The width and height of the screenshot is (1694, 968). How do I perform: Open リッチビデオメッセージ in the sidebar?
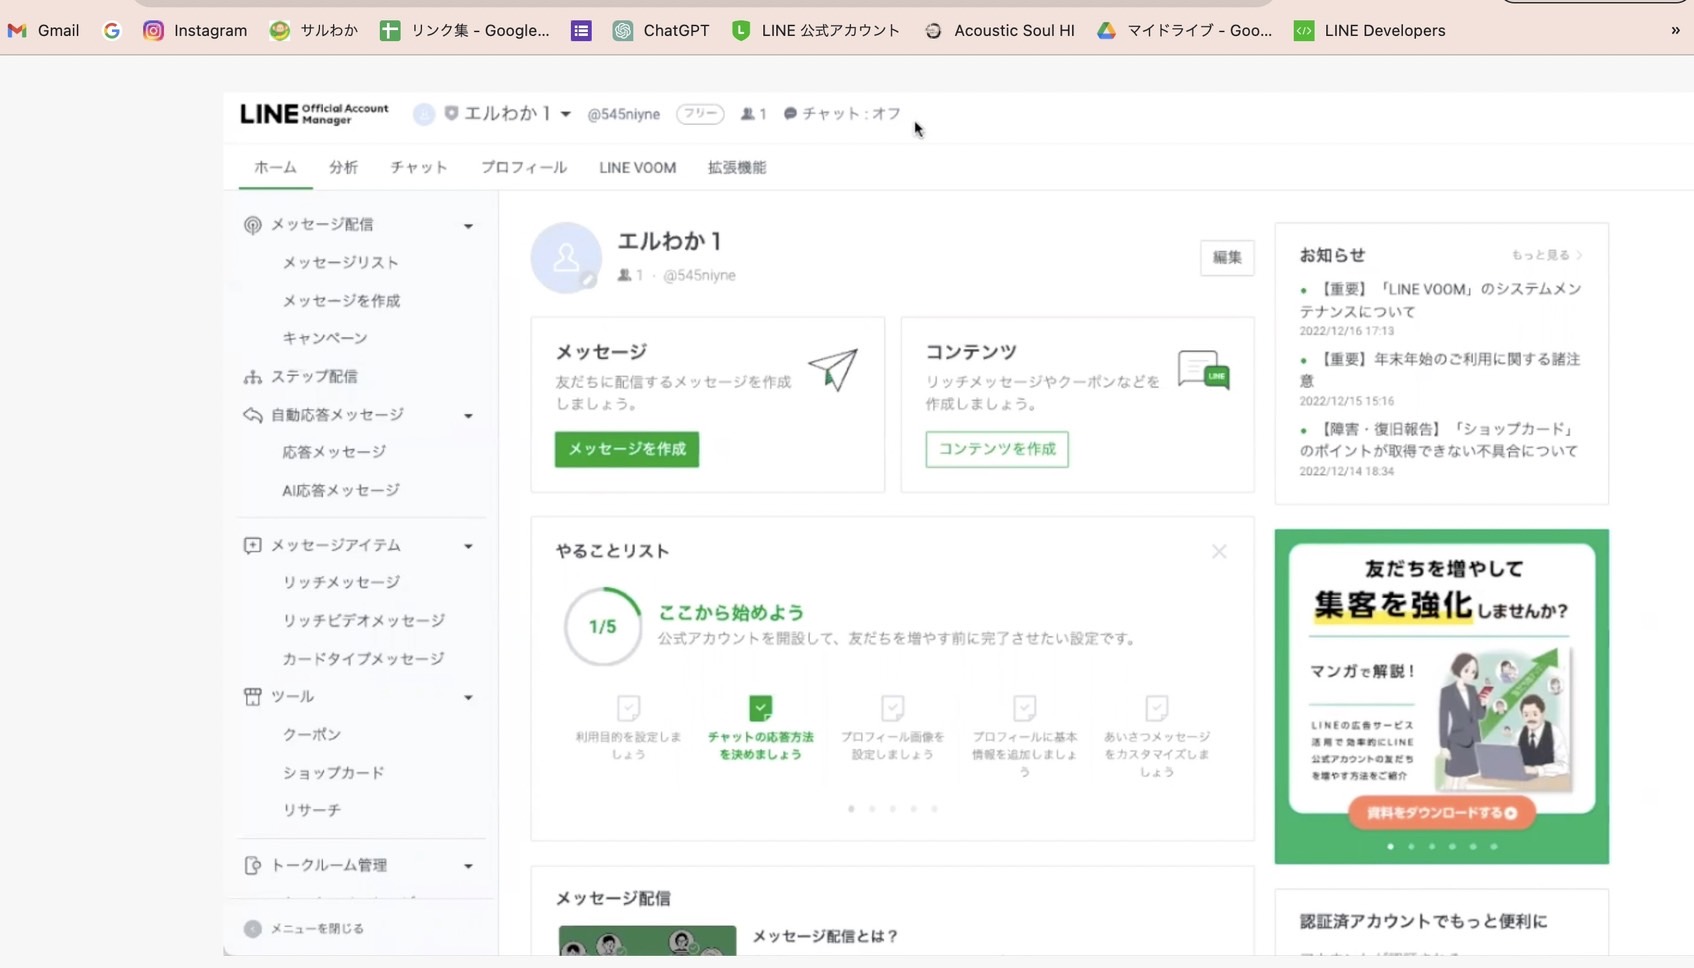coord(363,620)
